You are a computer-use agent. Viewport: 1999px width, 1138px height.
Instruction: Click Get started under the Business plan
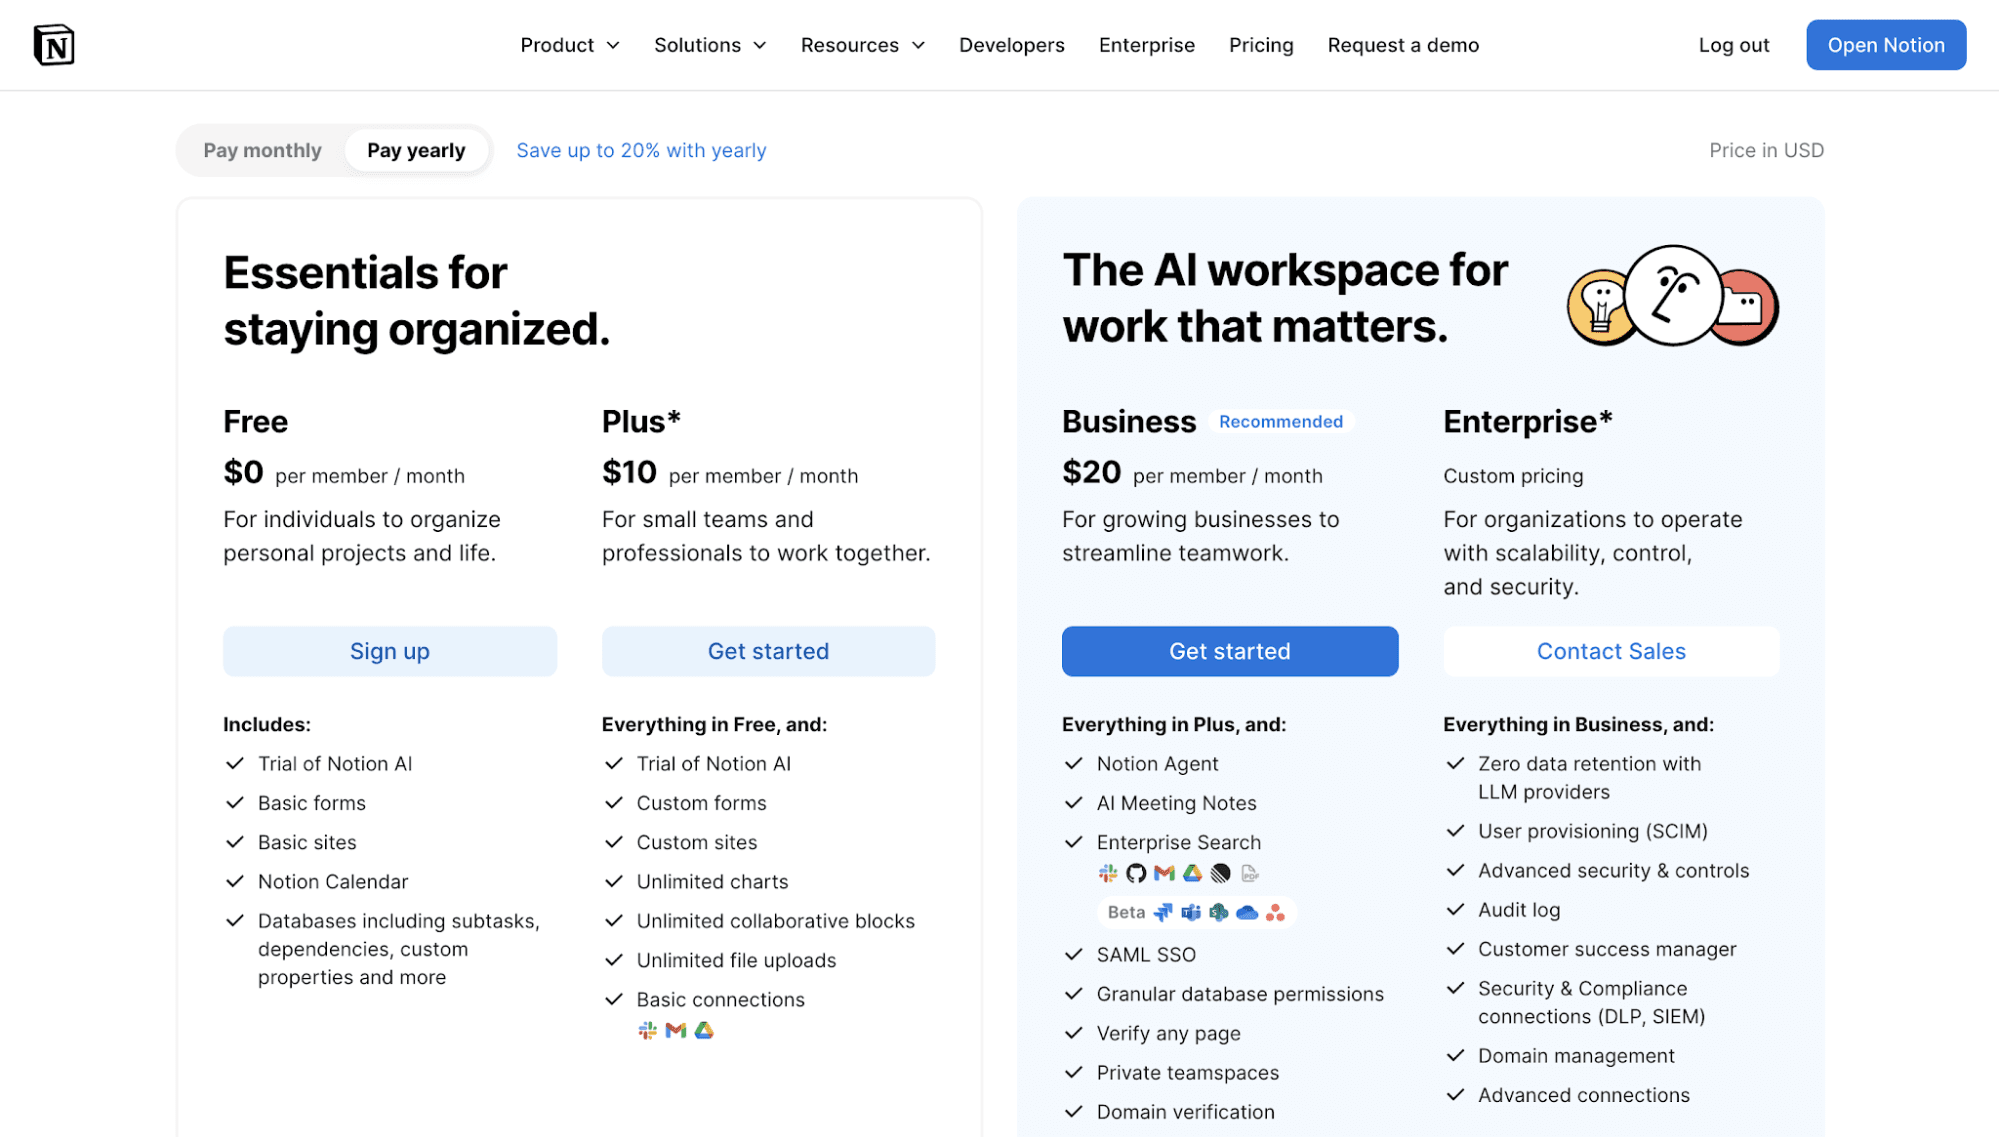[1230, 652]
